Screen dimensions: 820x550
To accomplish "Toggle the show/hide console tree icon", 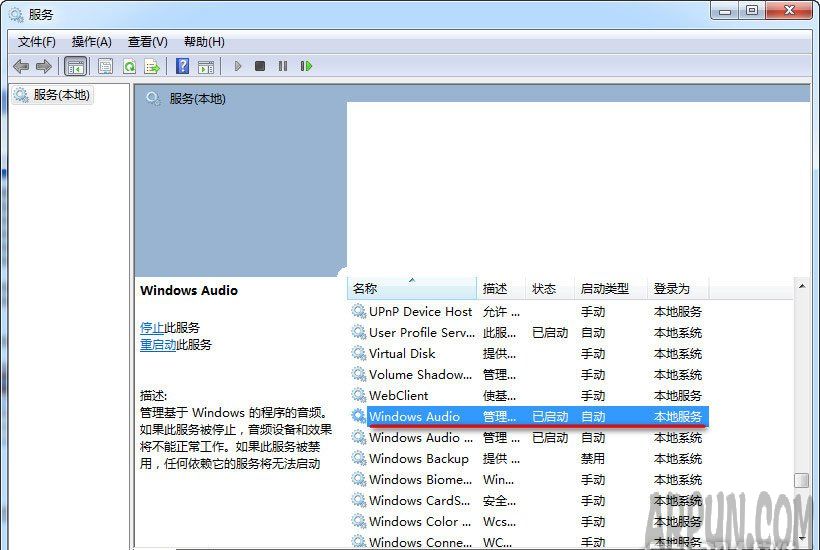I will pos(75,66).
